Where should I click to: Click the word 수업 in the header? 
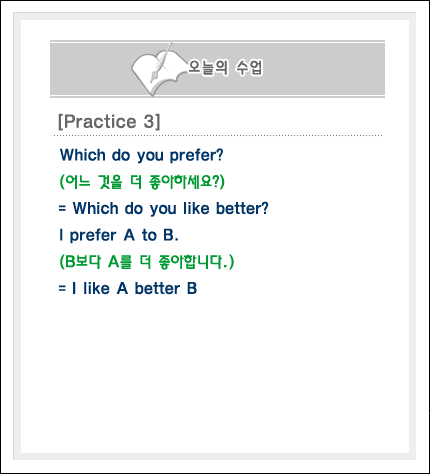tap(249, 68)
